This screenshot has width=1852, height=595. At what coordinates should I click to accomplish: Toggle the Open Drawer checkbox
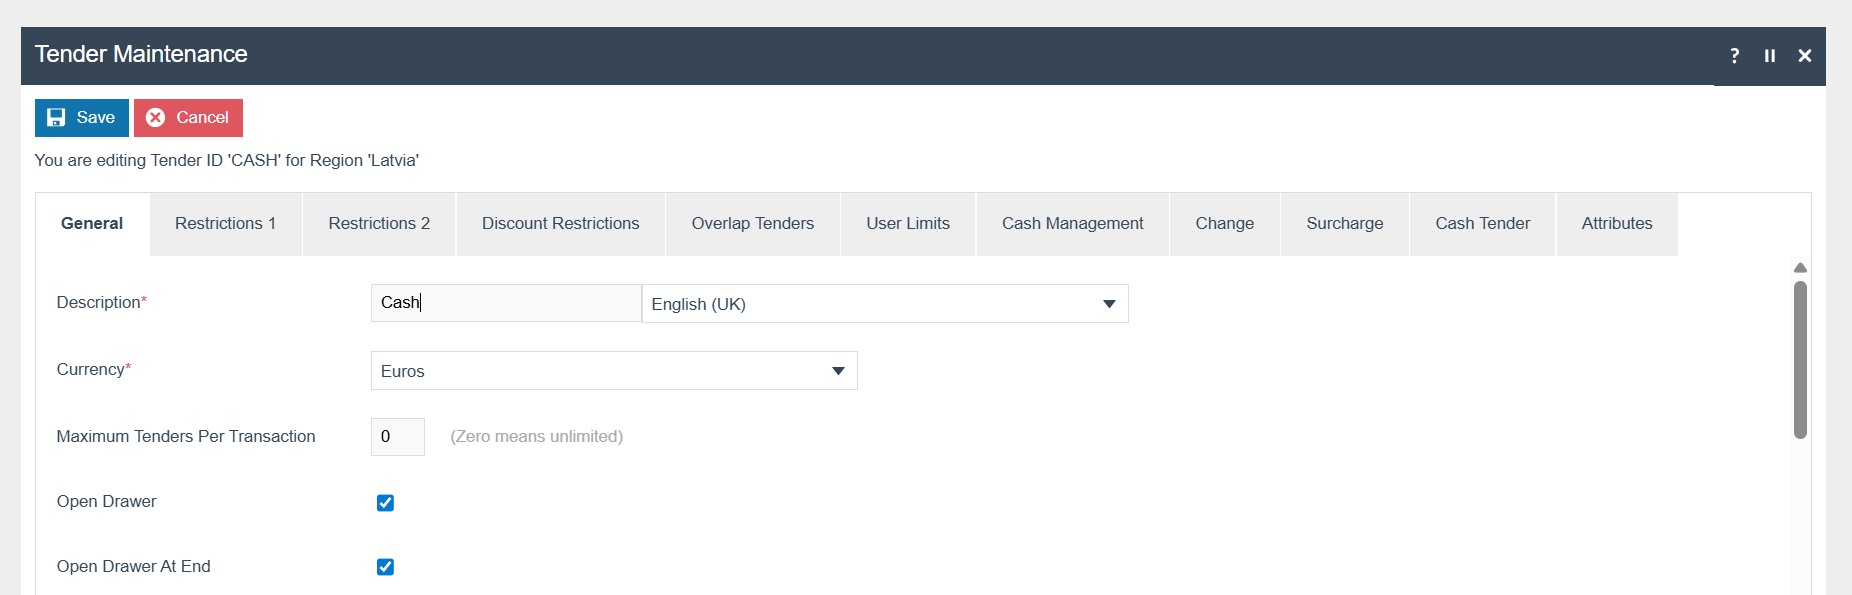pyautogui.click(x=385, y=503)
